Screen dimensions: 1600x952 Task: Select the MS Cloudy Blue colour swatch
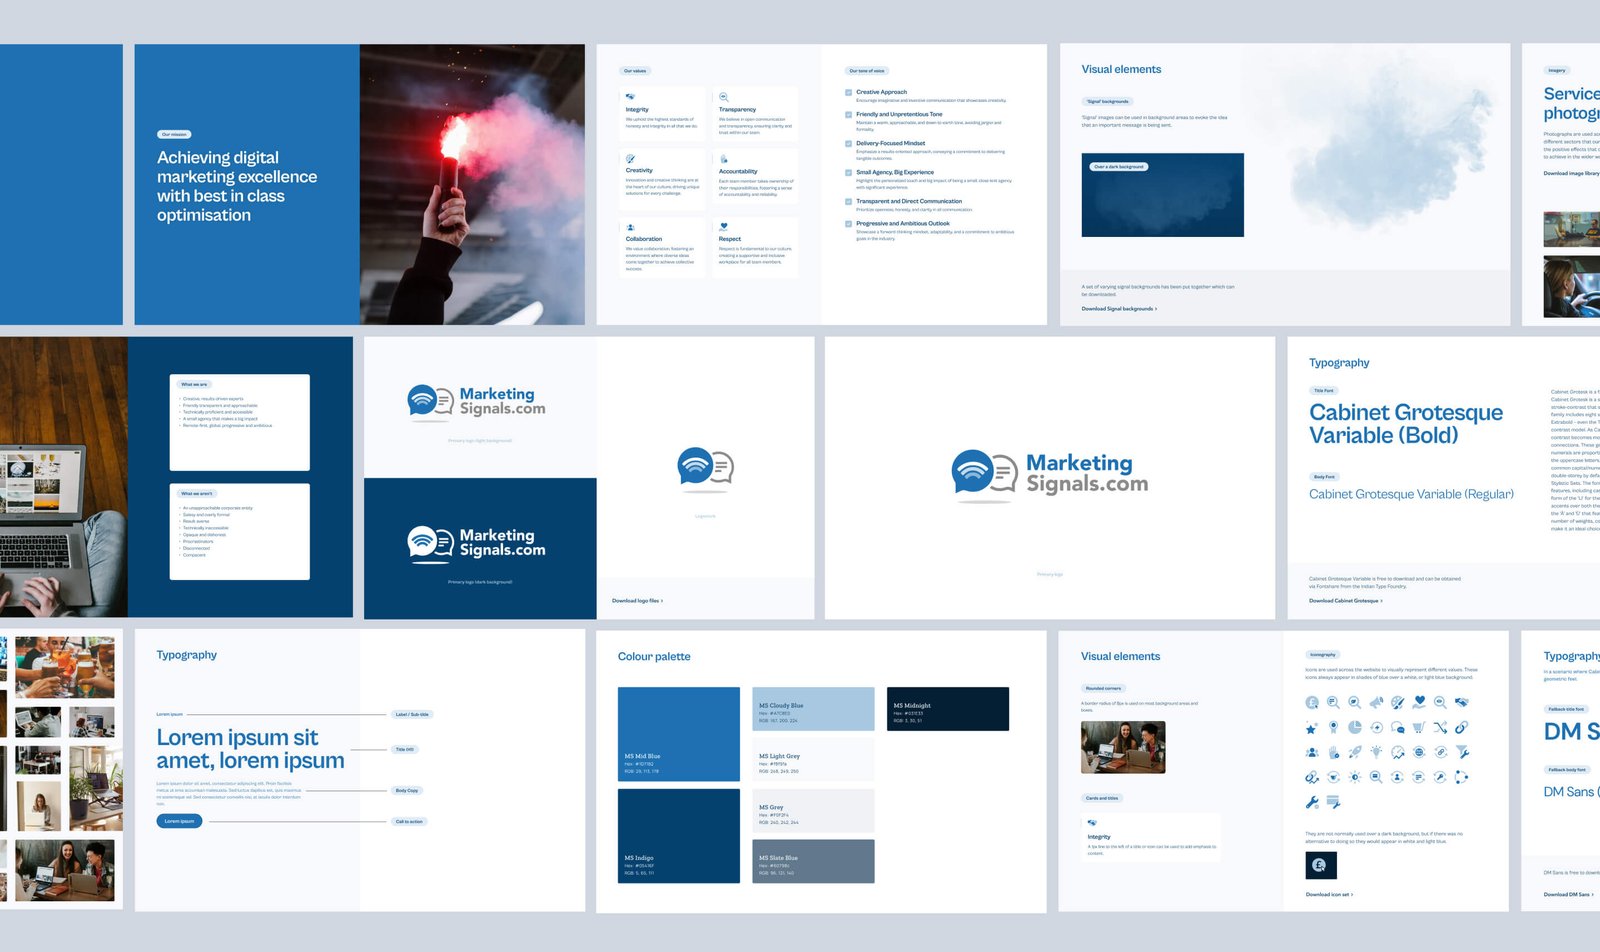[813, 709]
